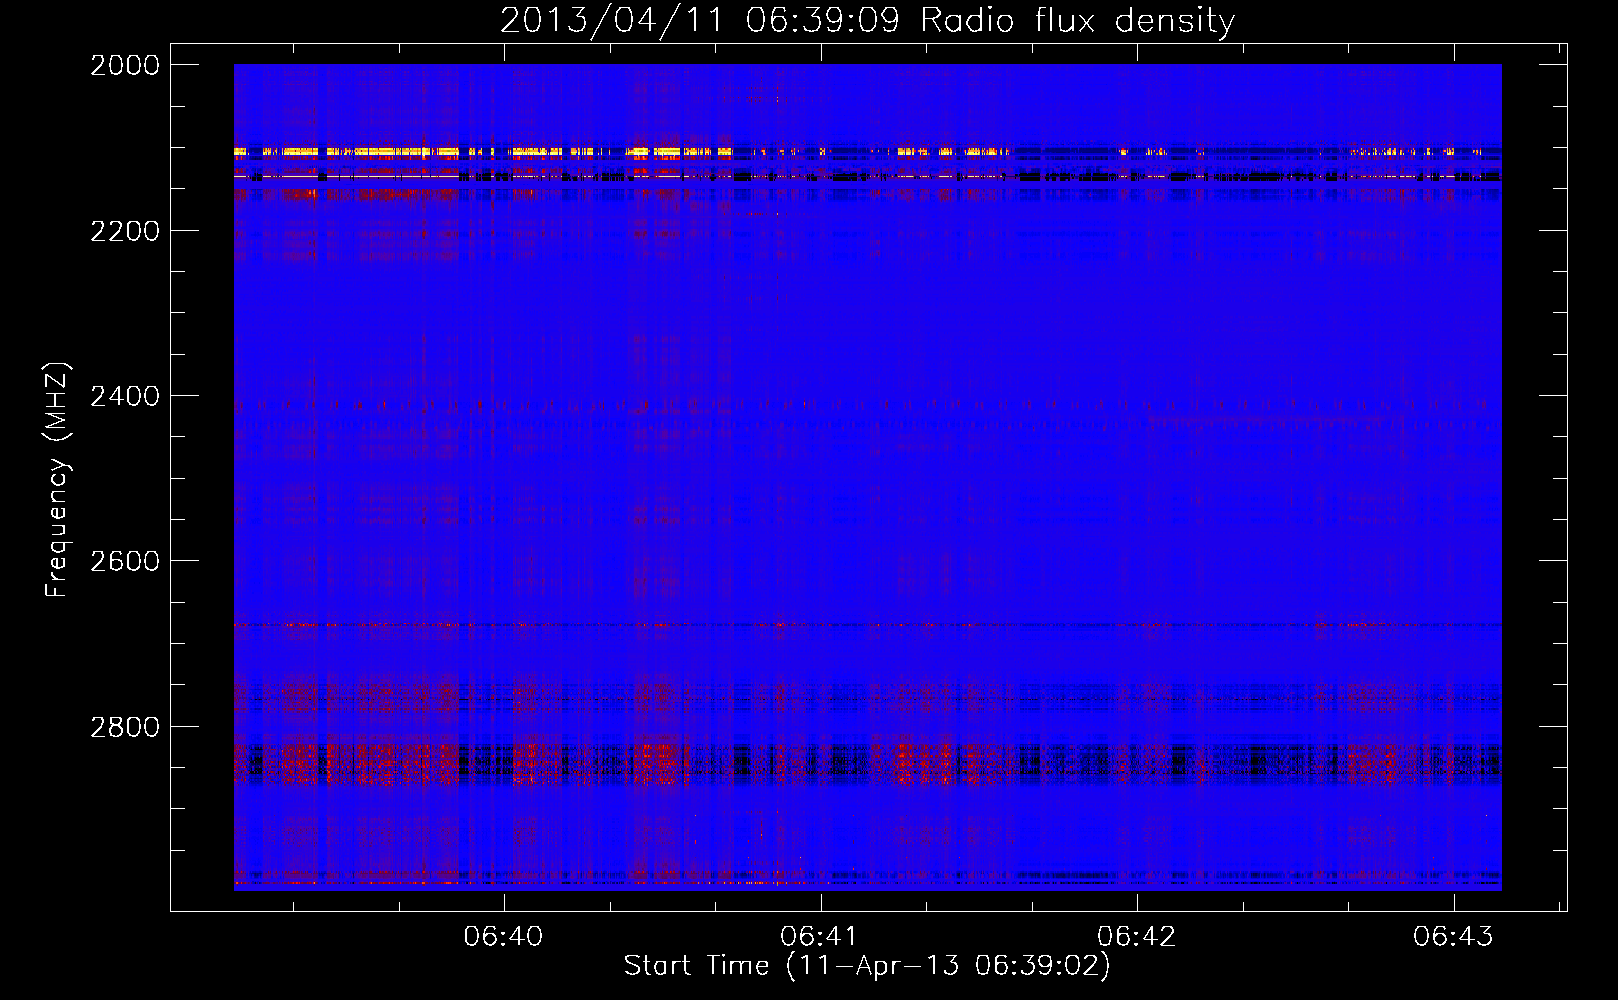Image resolution: width=1618 pixels, height=1000 pixels.
Task: Click the 'Frequency (MHZ)' axis label
Action: [57, 480]
